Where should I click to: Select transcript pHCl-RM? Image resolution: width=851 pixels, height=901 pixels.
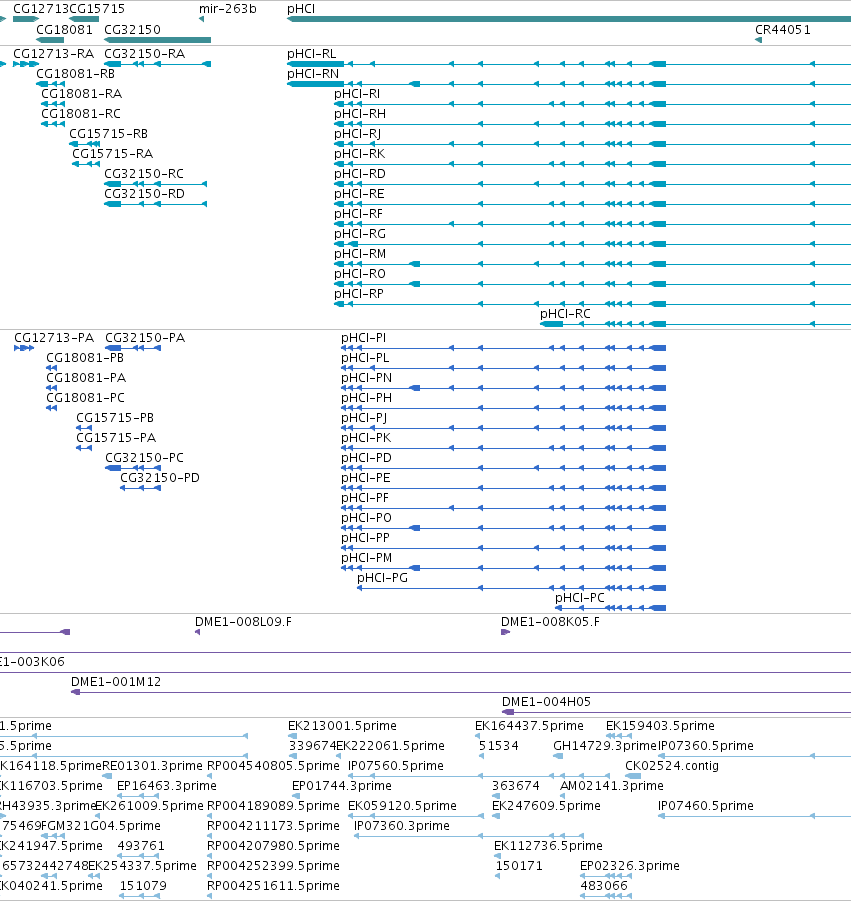360,254
